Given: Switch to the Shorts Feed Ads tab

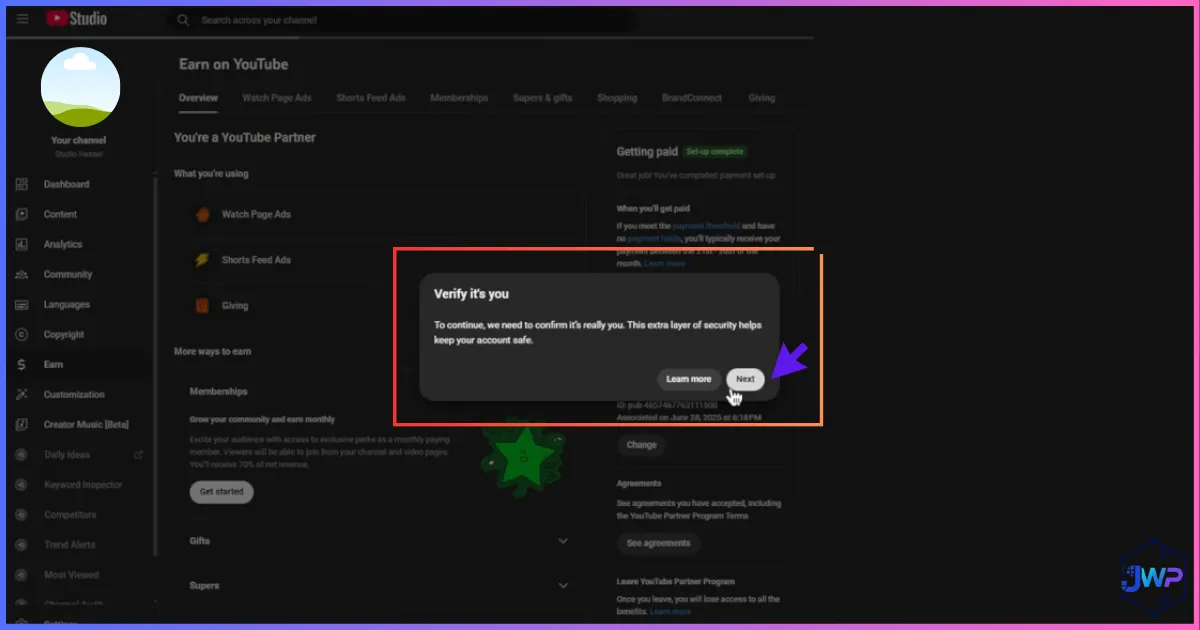Looking at the screenshot, I should [x=371, y=98].
